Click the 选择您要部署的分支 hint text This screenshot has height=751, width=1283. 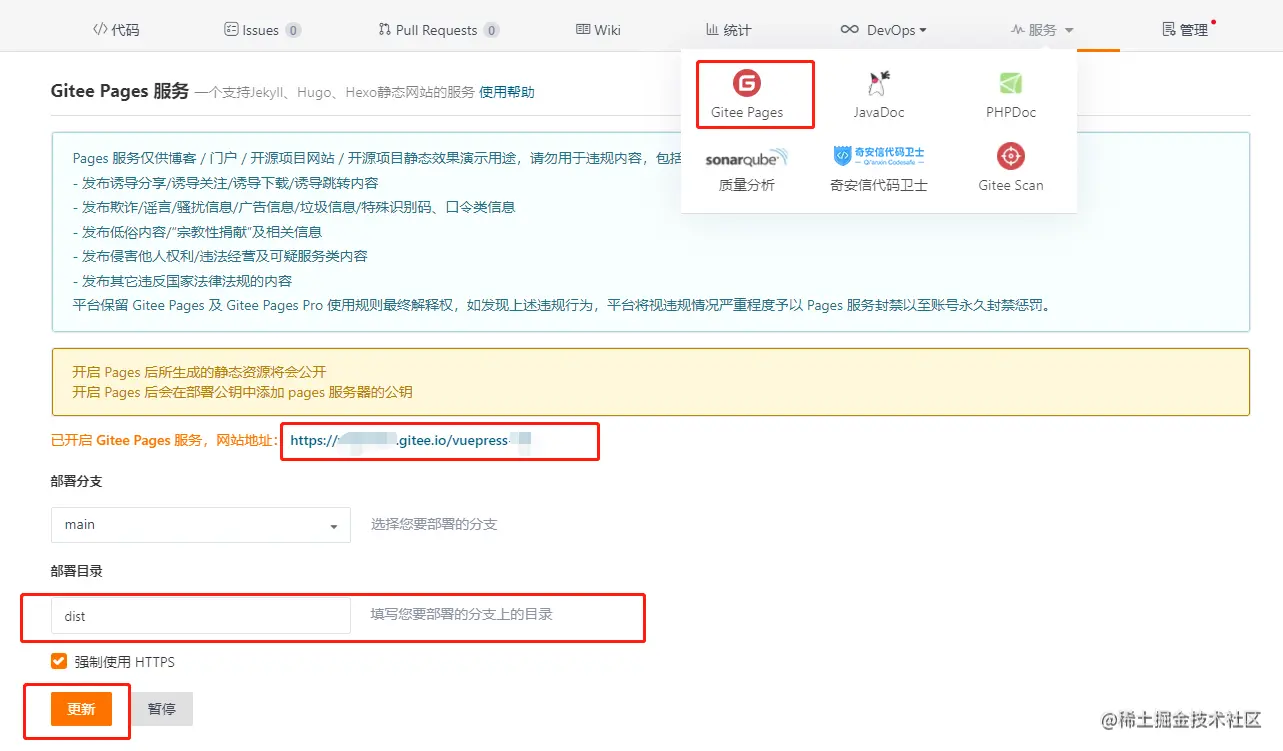[434, 524]
